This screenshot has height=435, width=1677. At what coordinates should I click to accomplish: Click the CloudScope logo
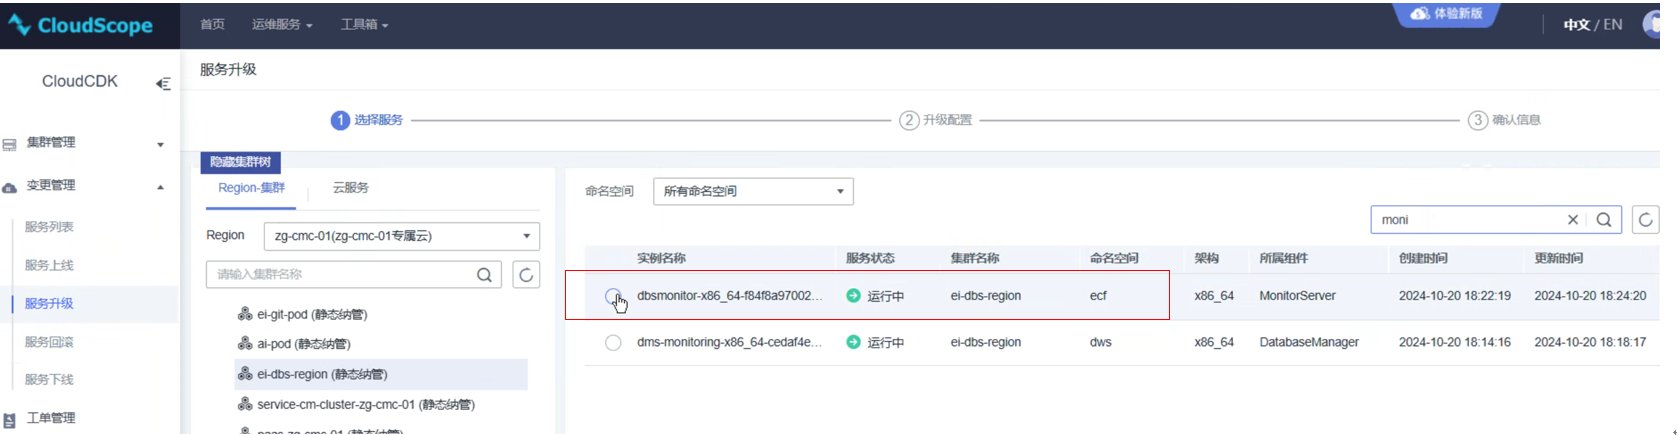[80, 25]
